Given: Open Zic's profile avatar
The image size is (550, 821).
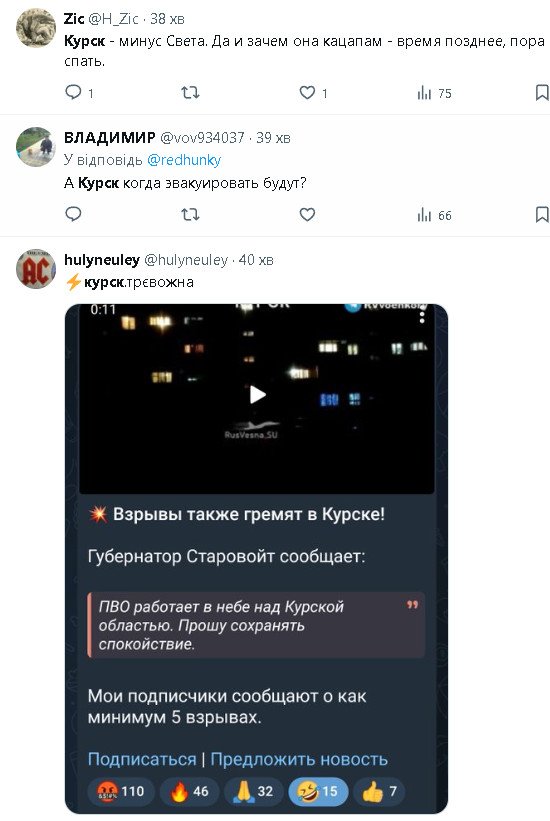Looking at the screenshot, I should pos(36,27).
